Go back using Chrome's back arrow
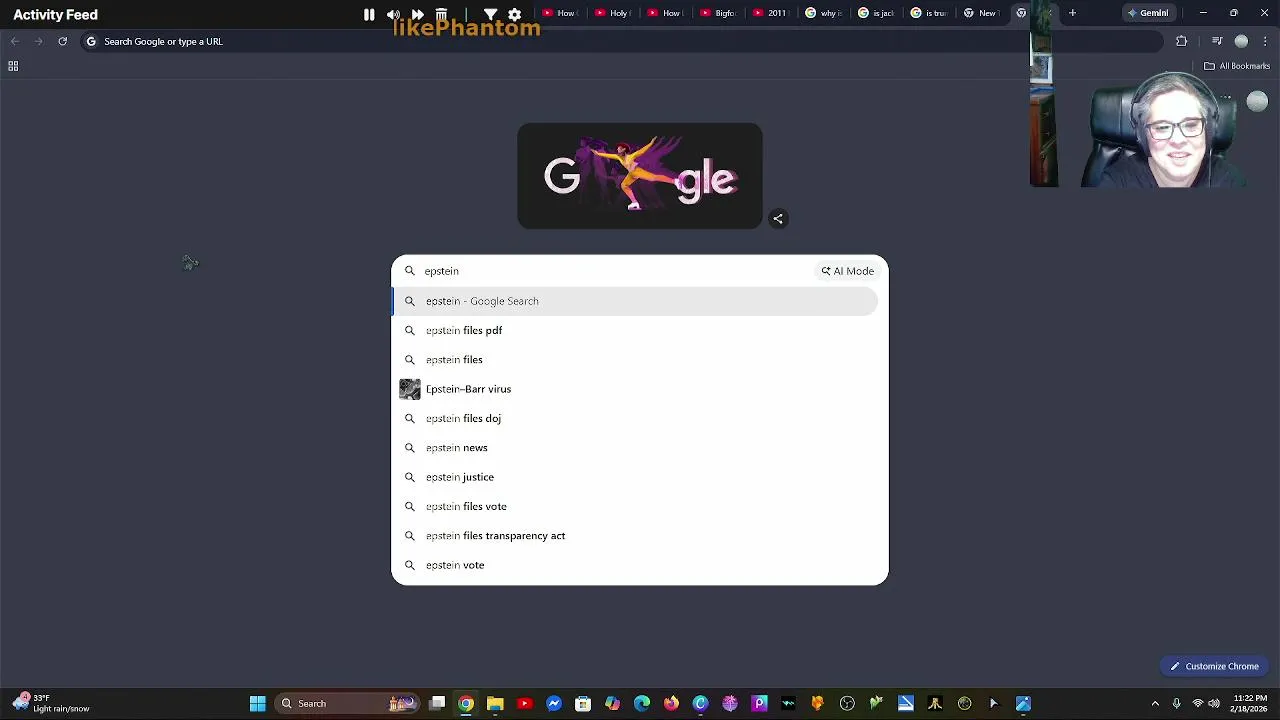 [x=15, y=41]
